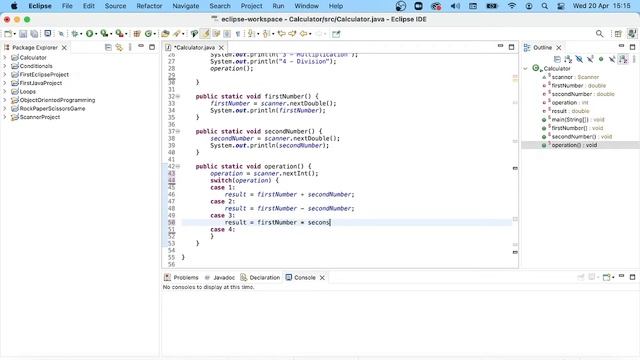Click the Save toolbar icon
Image resolution: width=640 pixels, height=360 pixels.
click(x=23, y=34)
